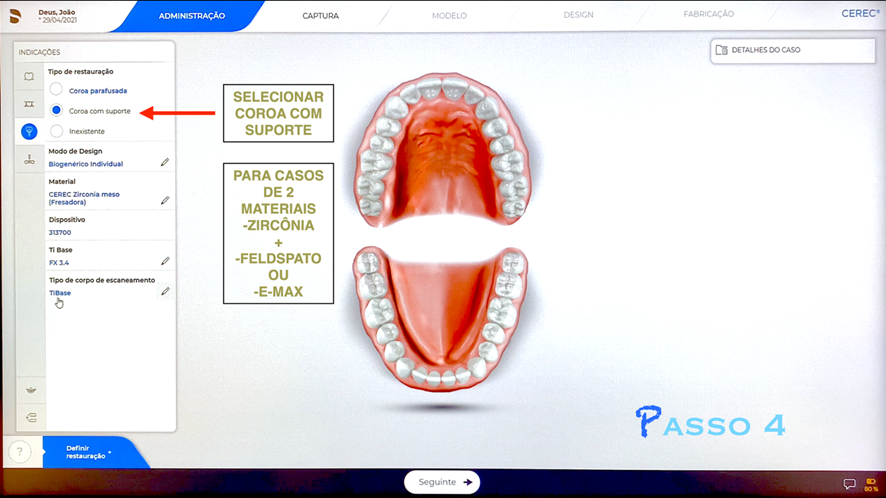Click the battery level indicator icon
This screenshot has height=498, width=886.
click(x=871, y=482)
